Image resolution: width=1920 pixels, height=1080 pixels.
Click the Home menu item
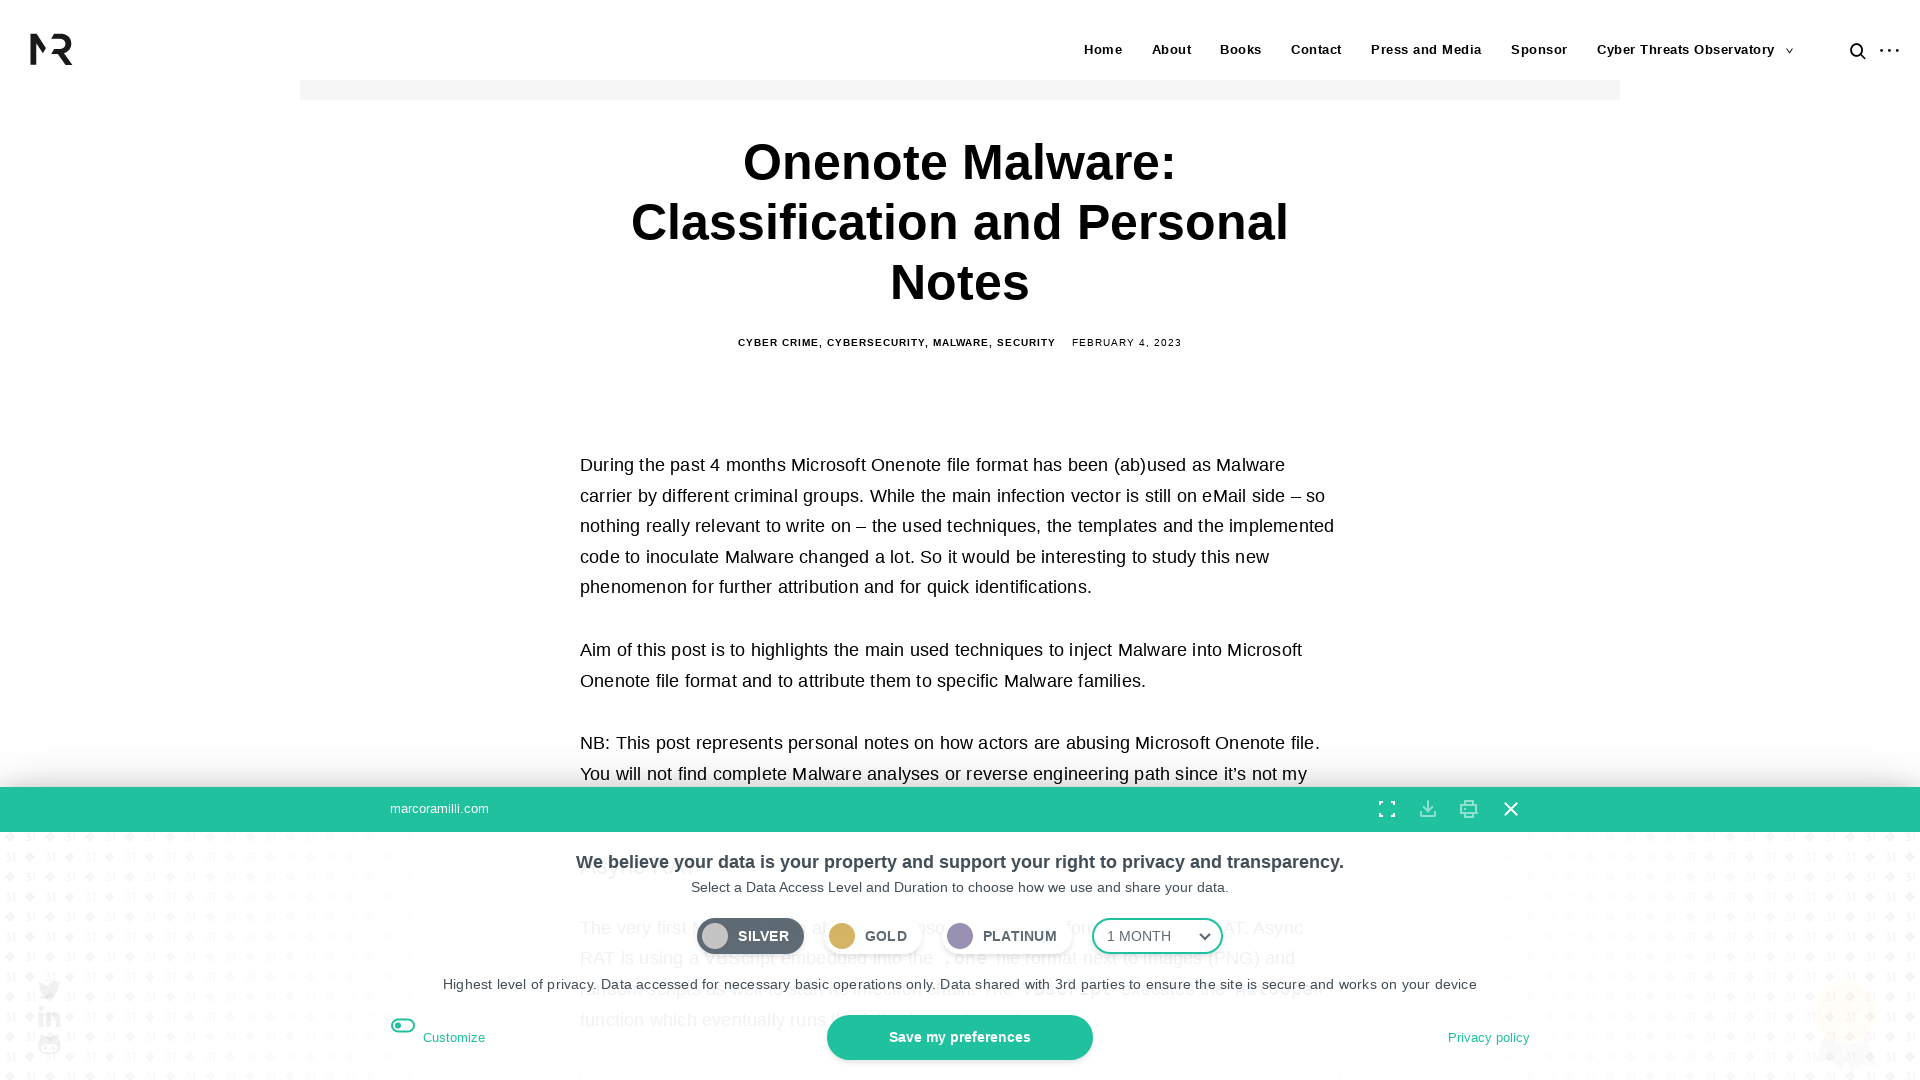click(1102, 49)
